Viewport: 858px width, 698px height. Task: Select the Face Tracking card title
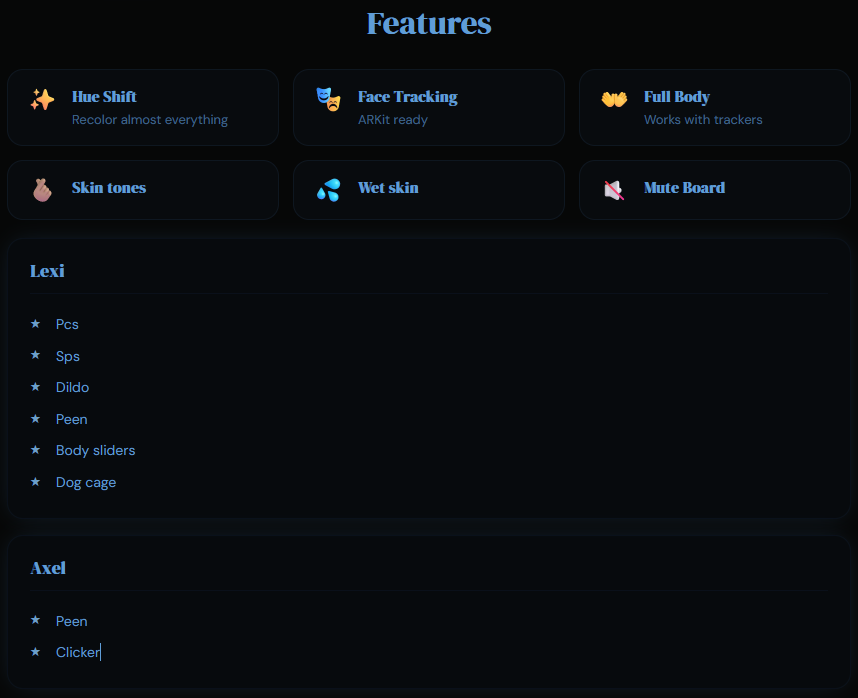408,97
